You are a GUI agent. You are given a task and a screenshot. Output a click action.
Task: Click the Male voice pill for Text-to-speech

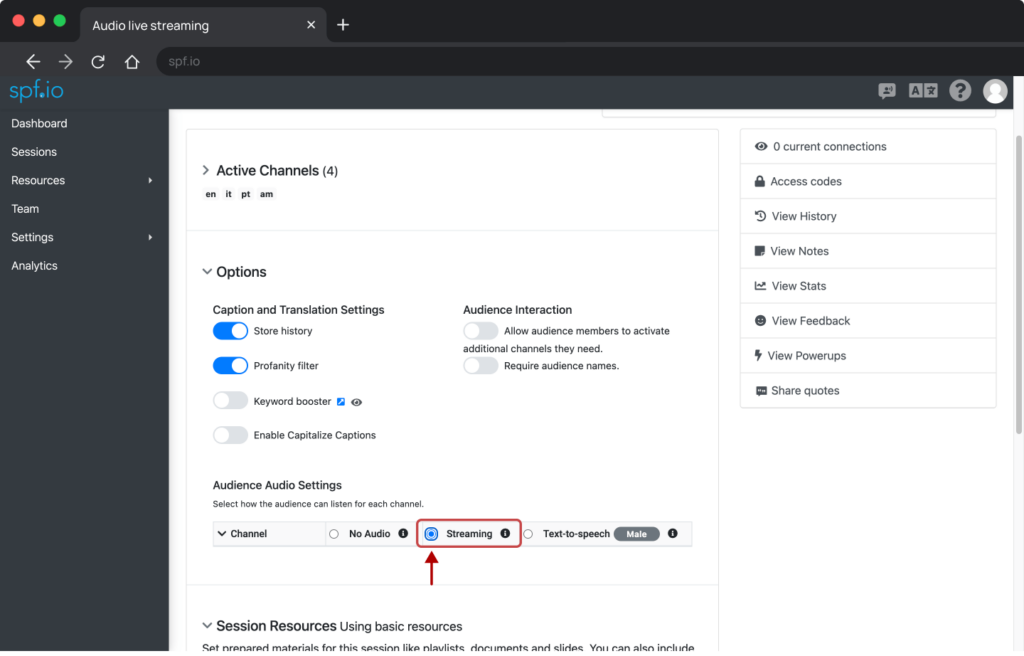tap(637, 533)
